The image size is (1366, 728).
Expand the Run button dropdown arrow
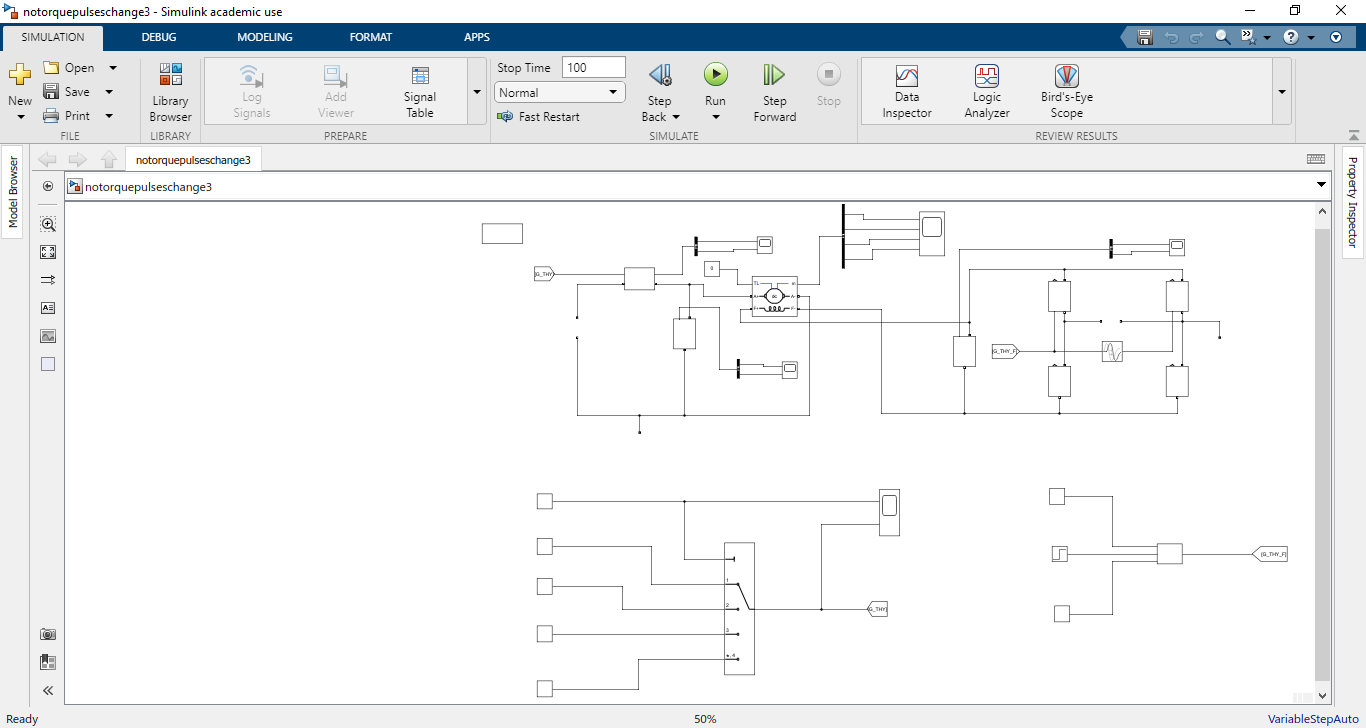(715, 117)
